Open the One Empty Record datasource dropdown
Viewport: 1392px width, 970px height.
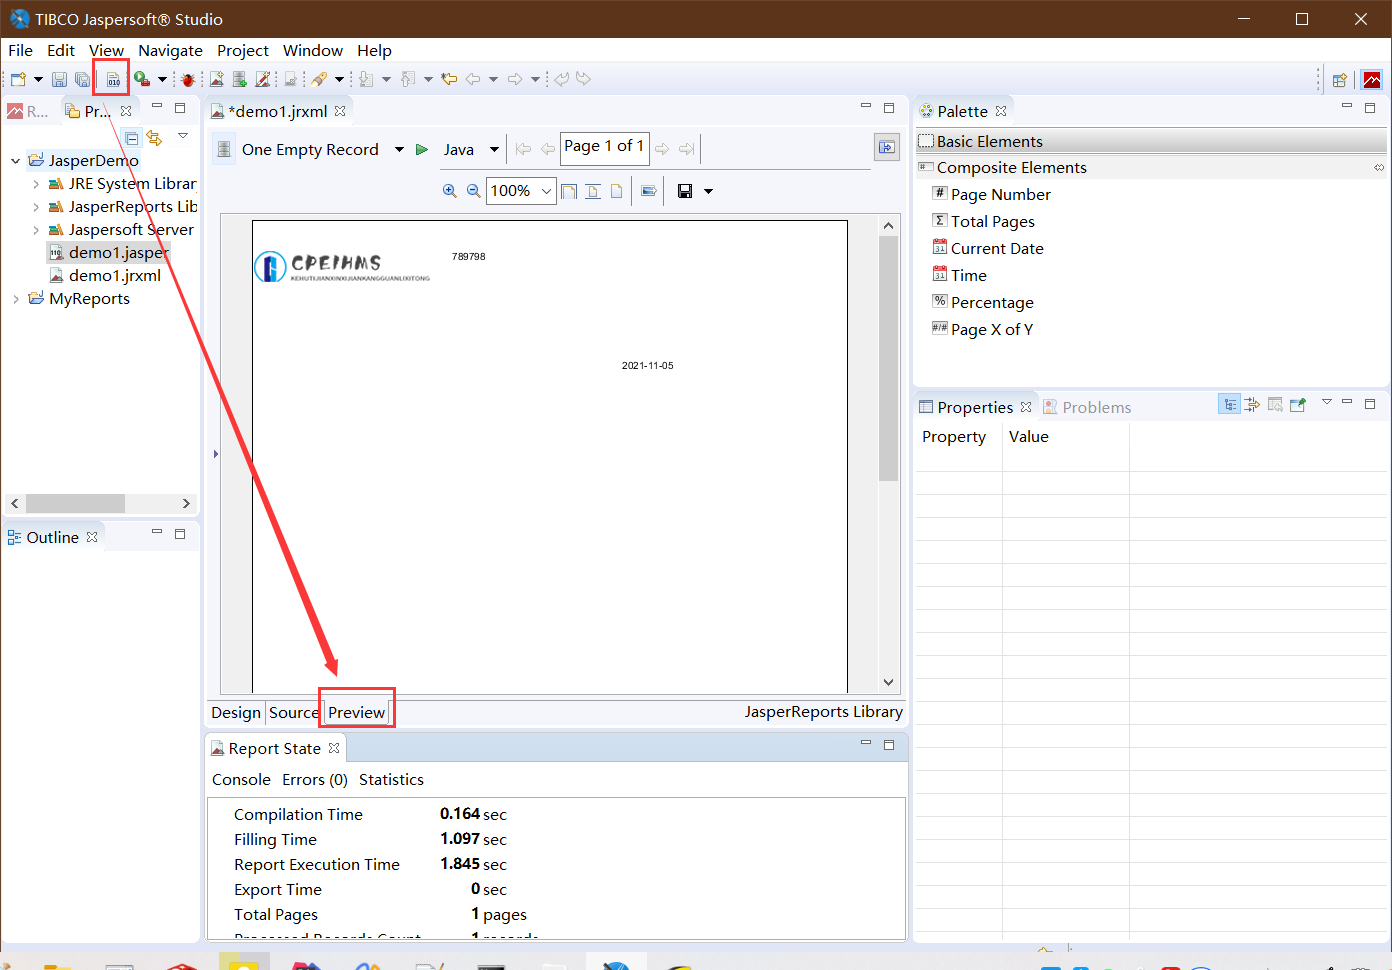pos(398,148)
